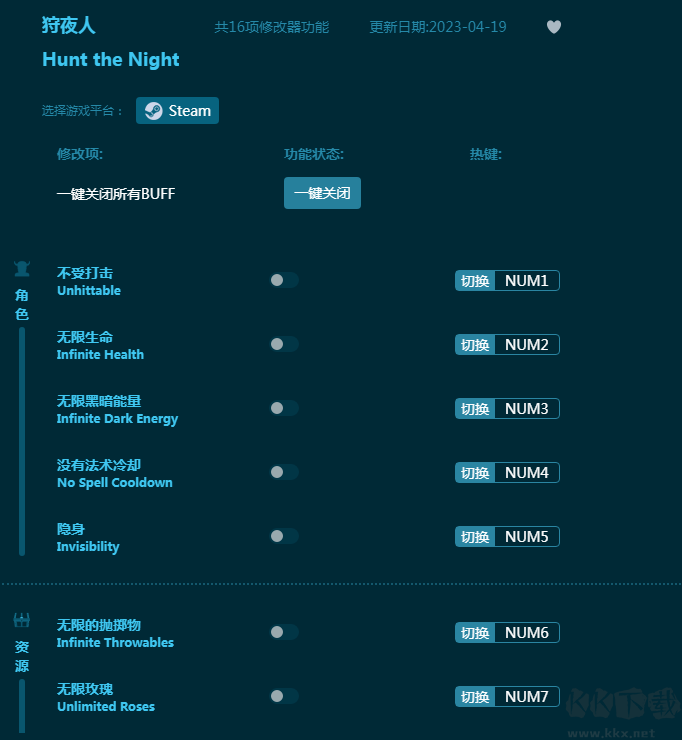Turn on Infinite Dark Energy
The height and width of the screenshot is (740, 682).
[283, 408]
